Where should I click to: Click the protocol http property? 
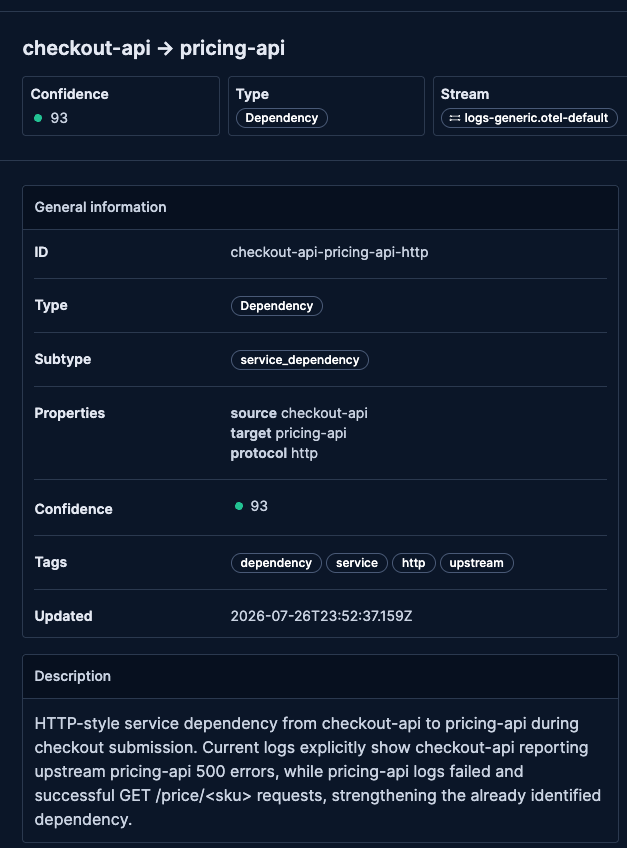point(274,453)
